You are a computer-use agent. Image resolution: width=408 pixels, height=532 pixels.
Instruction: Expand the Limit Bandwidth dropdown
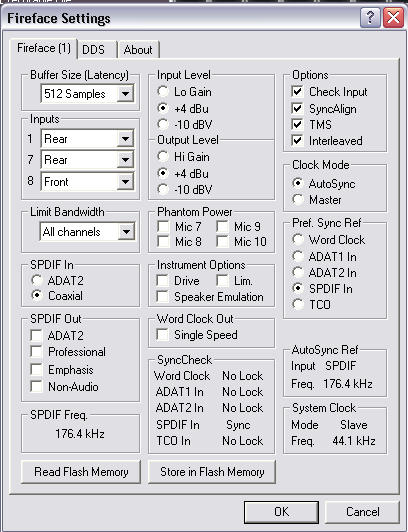(x=88, y=232)
